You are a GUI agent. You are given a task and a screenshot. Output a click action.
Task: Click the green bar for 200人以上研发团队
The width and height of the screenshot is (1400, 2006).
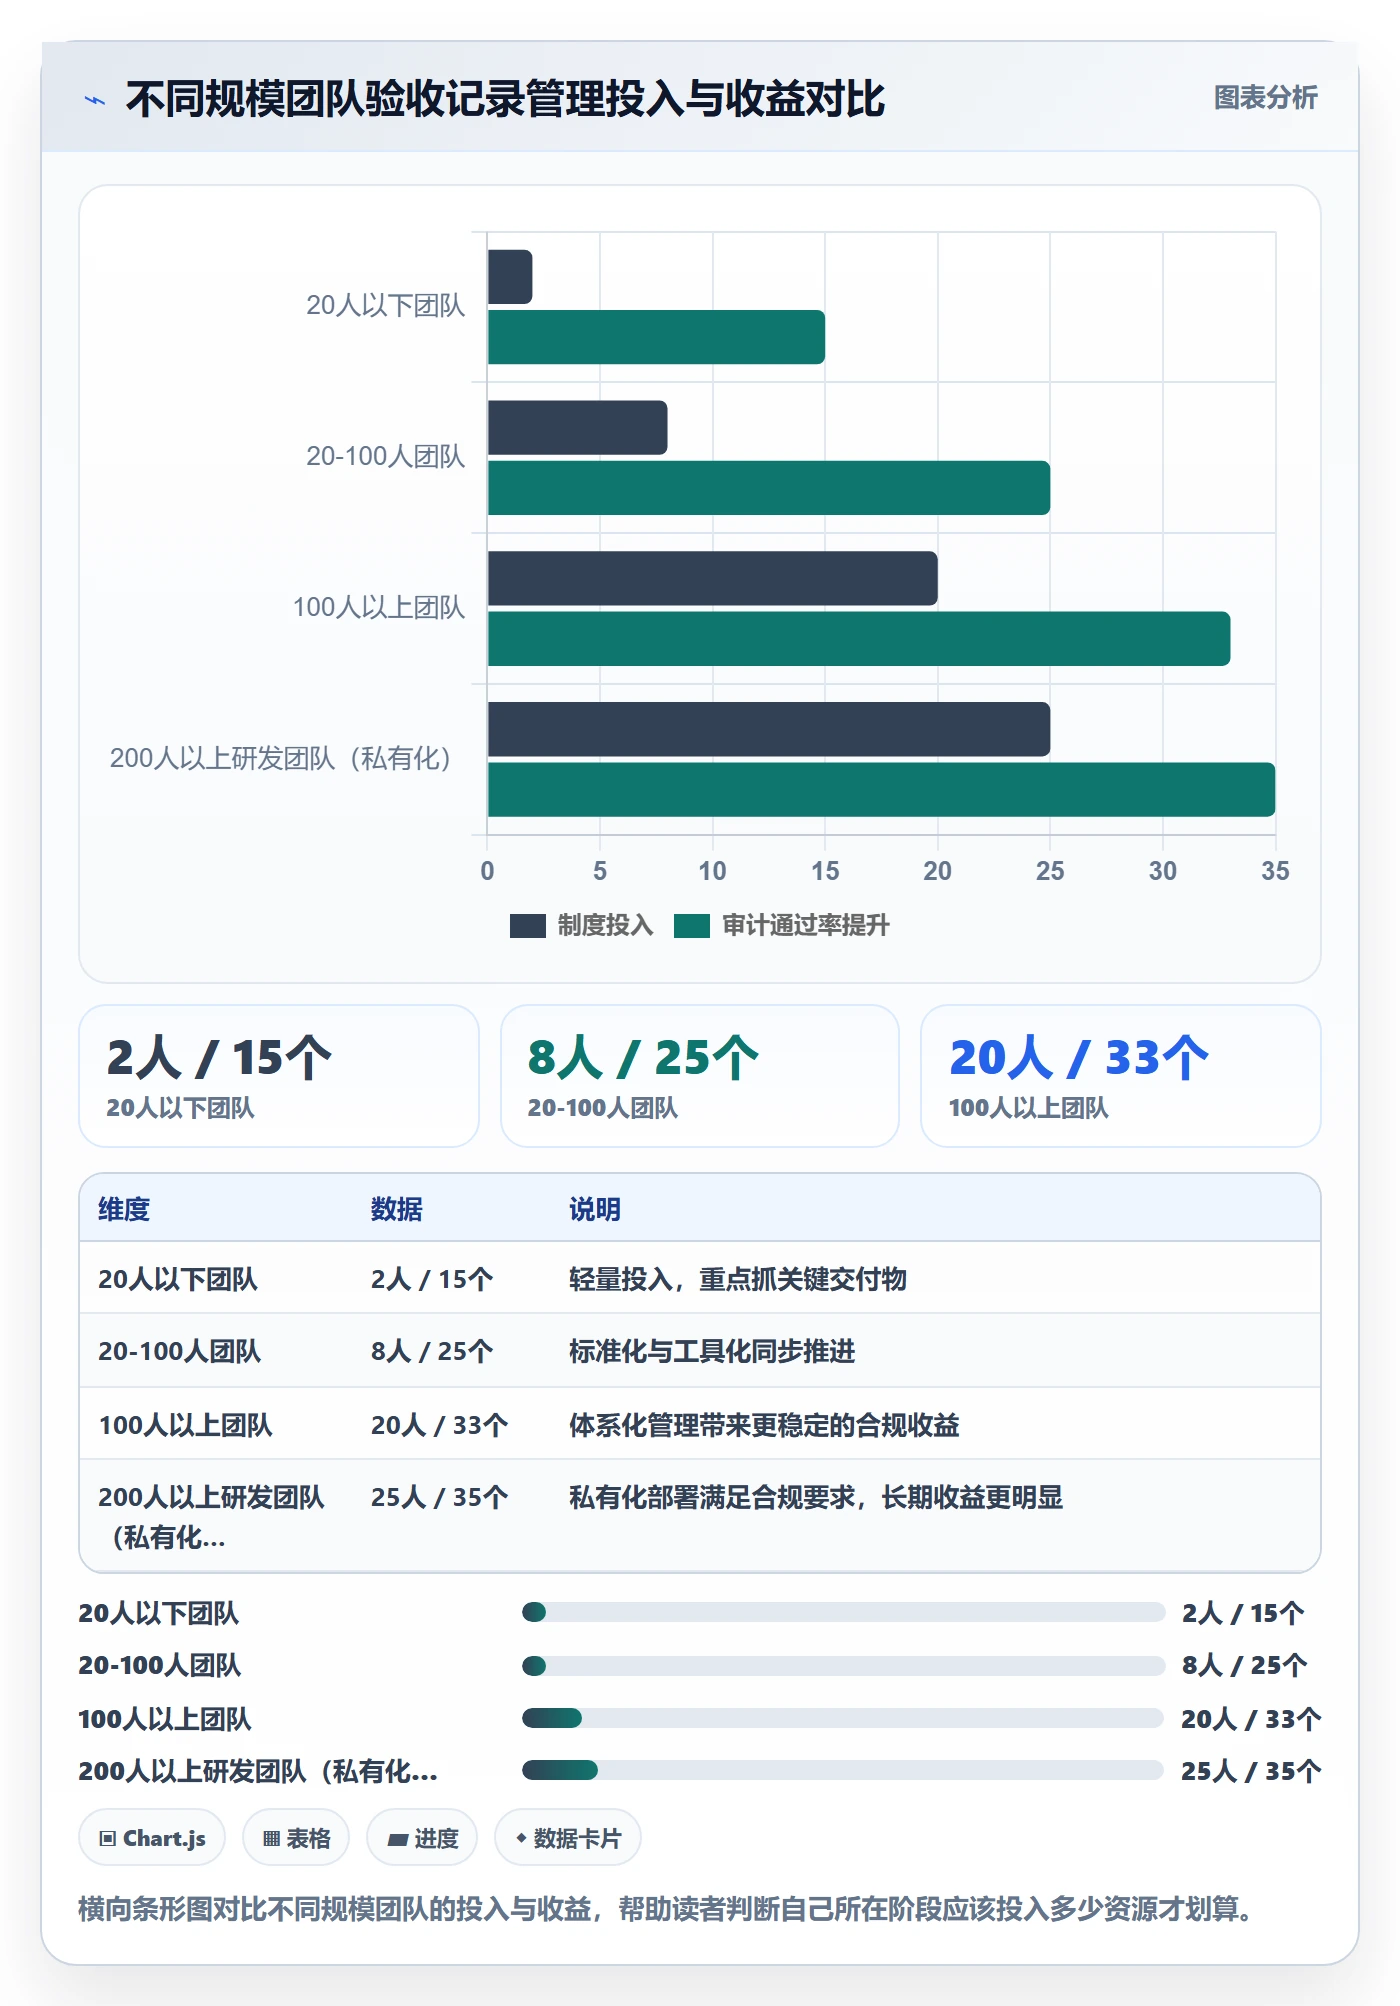pyautogui.click(x=881, y=789)
